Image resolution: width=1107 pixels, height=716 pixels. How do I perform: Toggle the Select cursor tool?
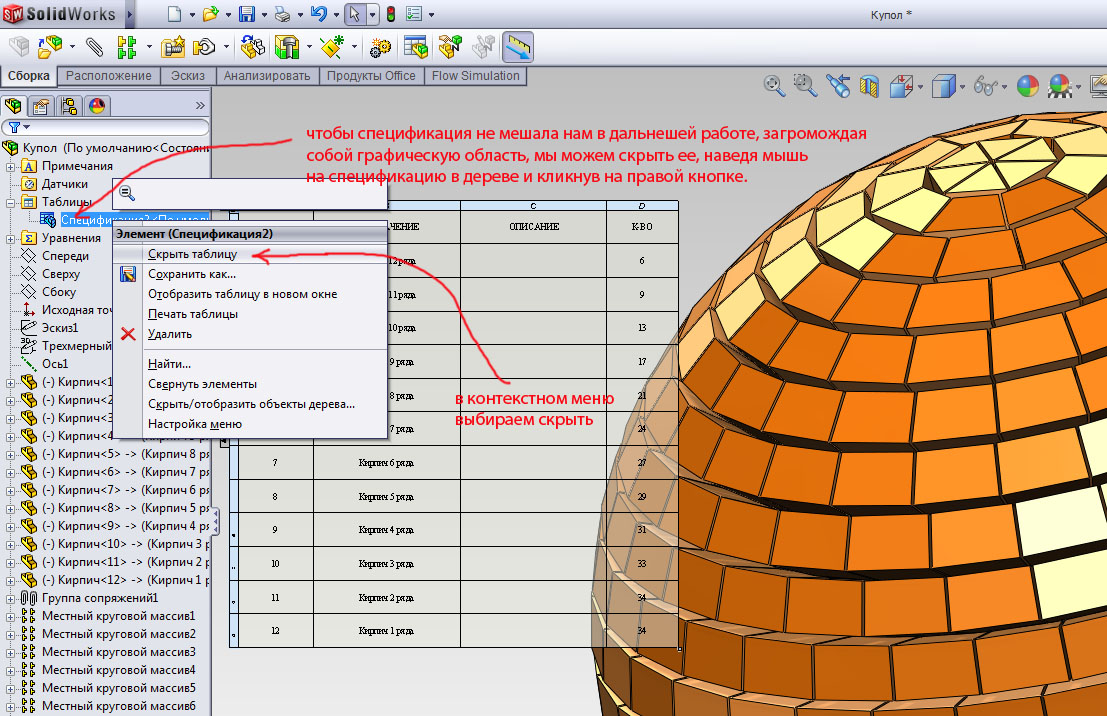pos(354,15)
